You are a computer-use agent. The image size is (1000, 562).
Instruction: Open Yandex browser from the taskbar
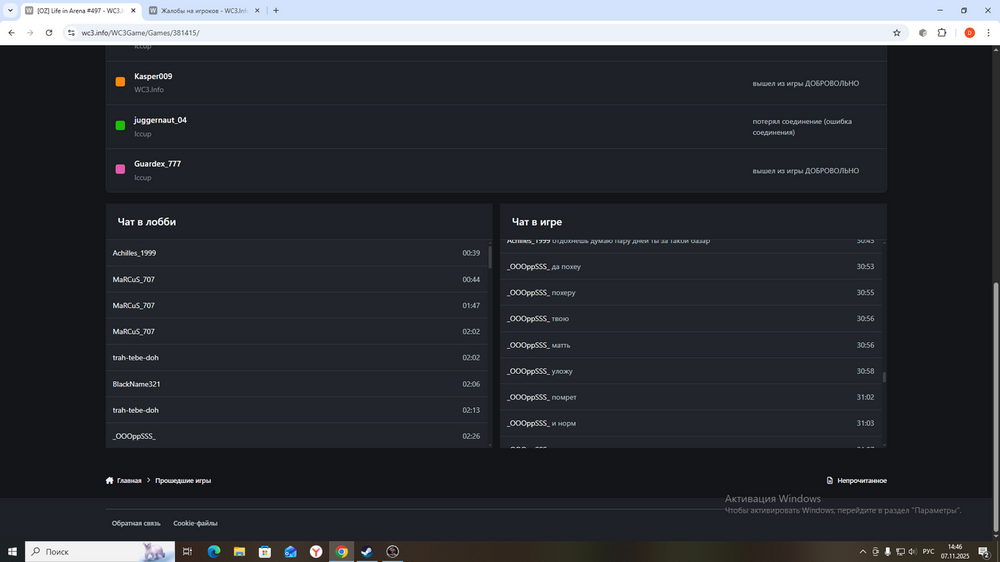tap(316, 551)
